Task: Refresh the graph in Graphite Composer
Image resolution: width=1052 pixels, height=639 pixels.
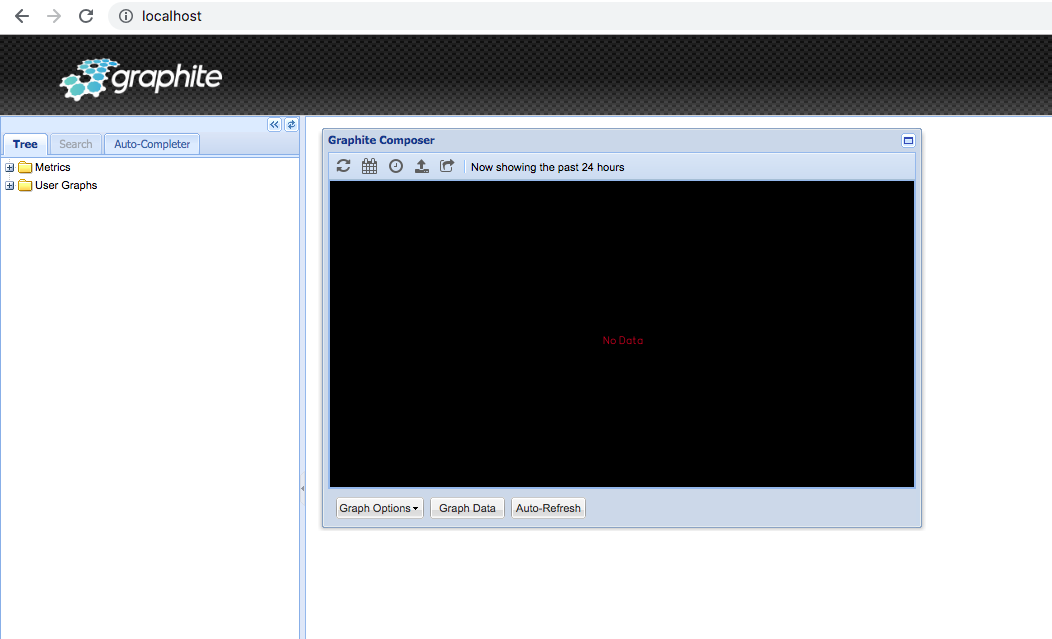Action: point(344,166)
